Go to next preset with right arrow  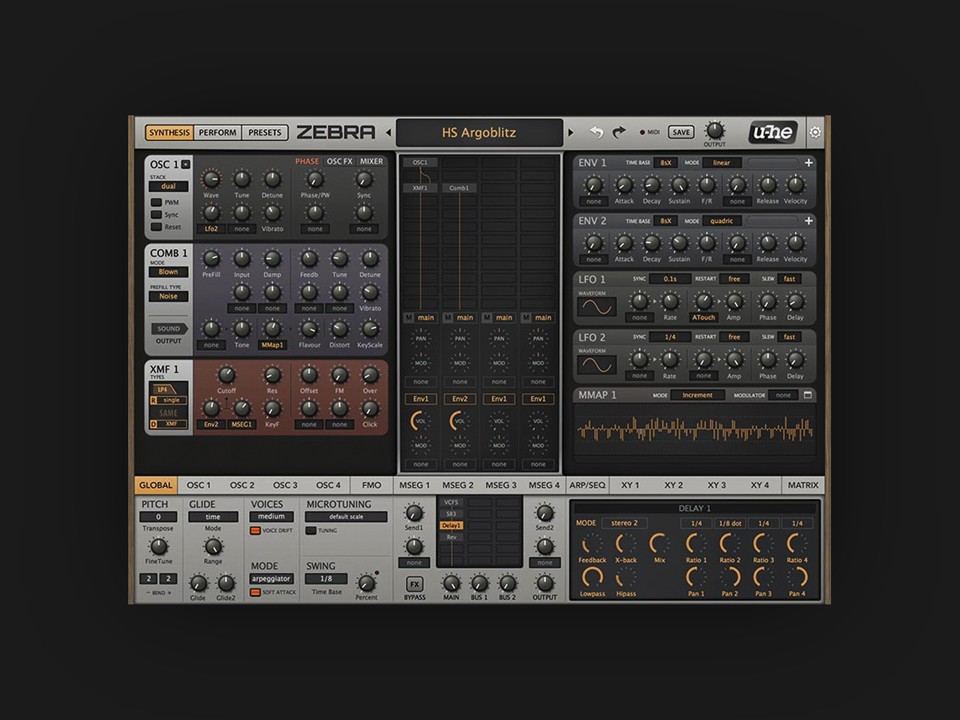pyautogui.click(x=571, y=133)
